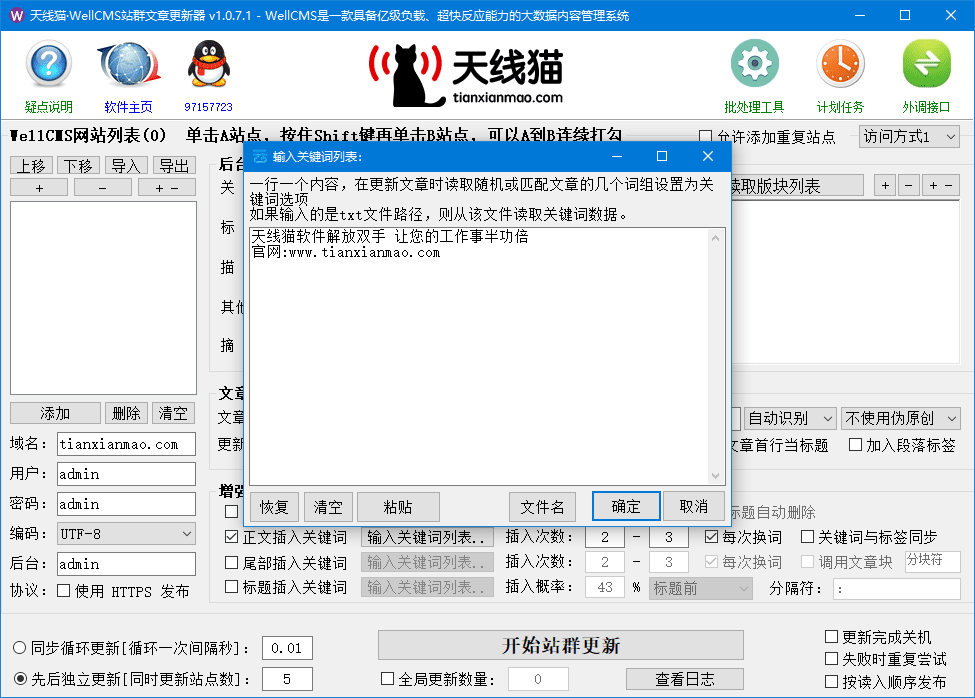Open the 编码 UTF-8 dropdown
The height and width of the screenshot is (698, 975).
click(126, 534)
